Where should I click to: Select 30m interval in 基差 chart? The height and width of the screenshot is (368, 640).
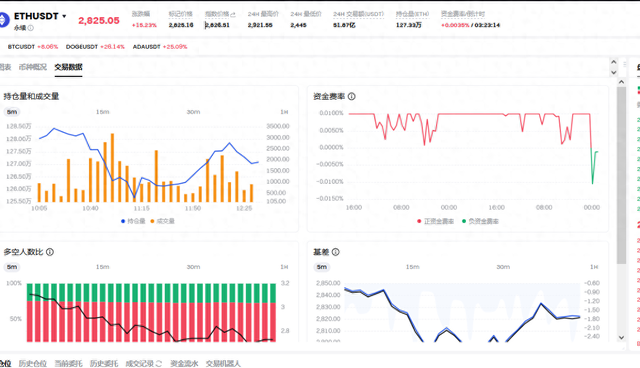pyautogui.click(x=503, y=267)
